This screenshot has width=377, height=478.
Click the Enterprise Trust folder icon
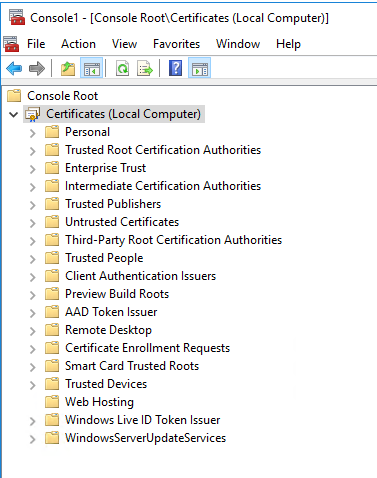click(52, 168)
